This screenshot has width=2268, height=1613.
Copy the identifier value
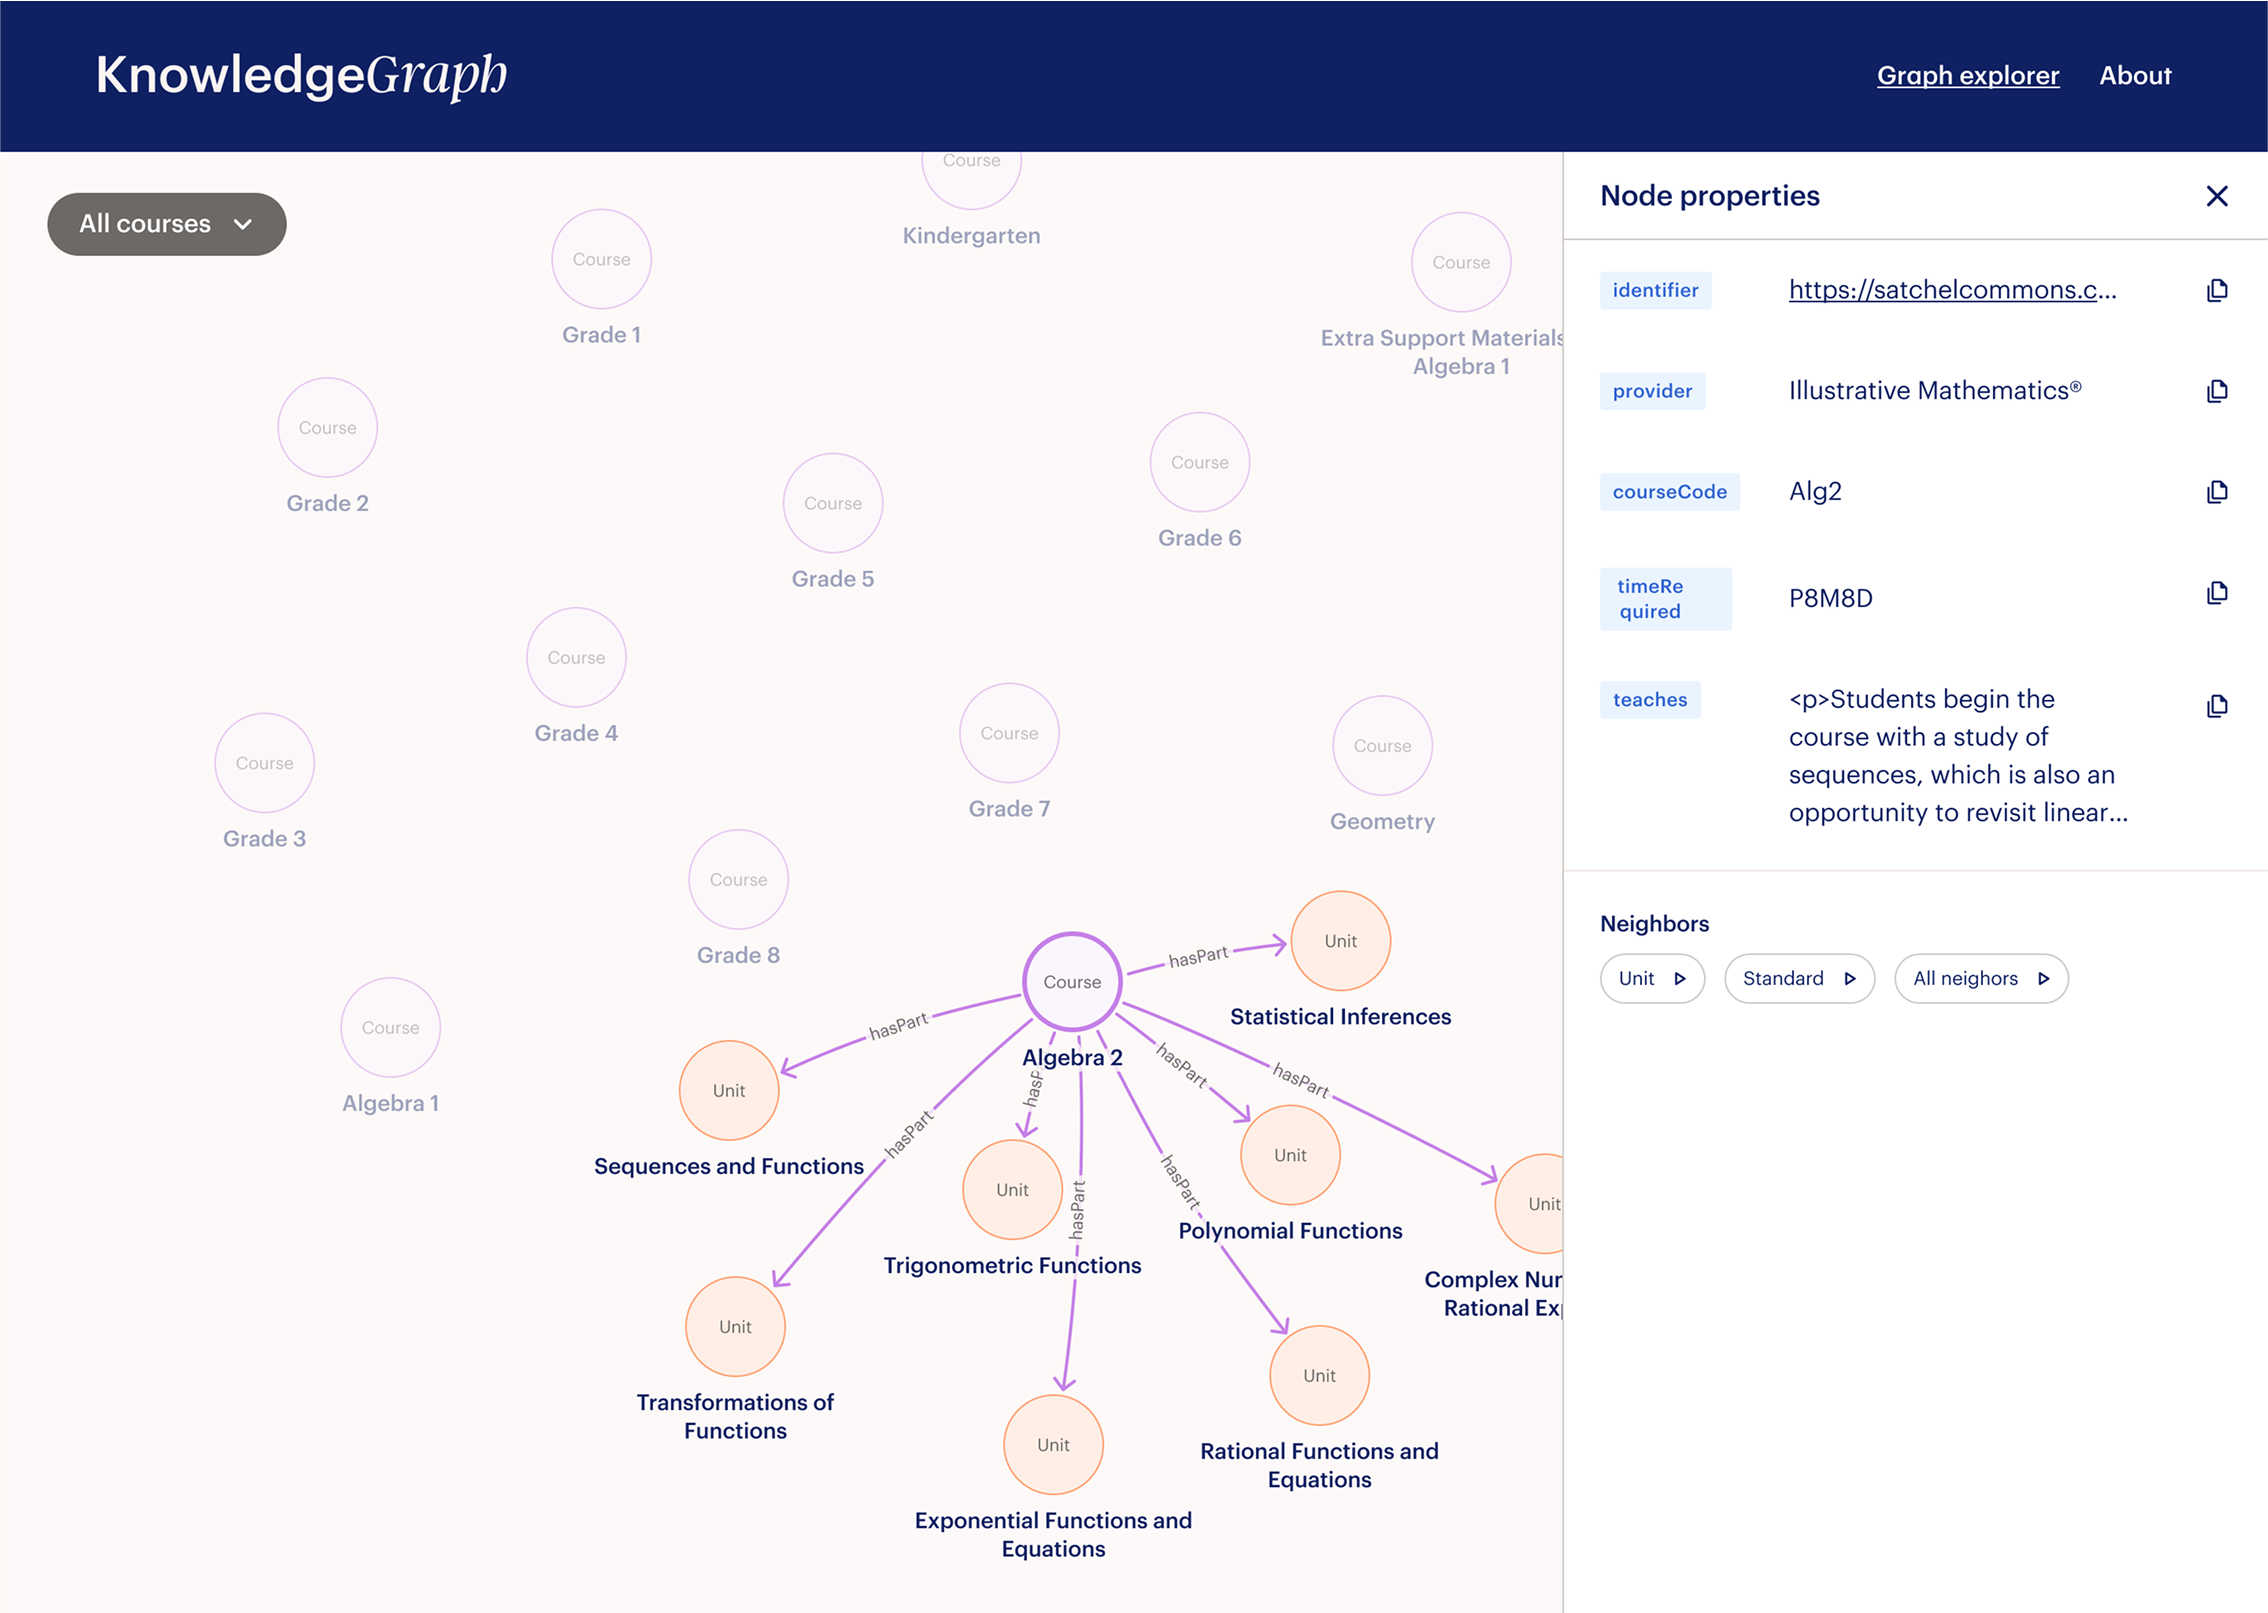2216,290
